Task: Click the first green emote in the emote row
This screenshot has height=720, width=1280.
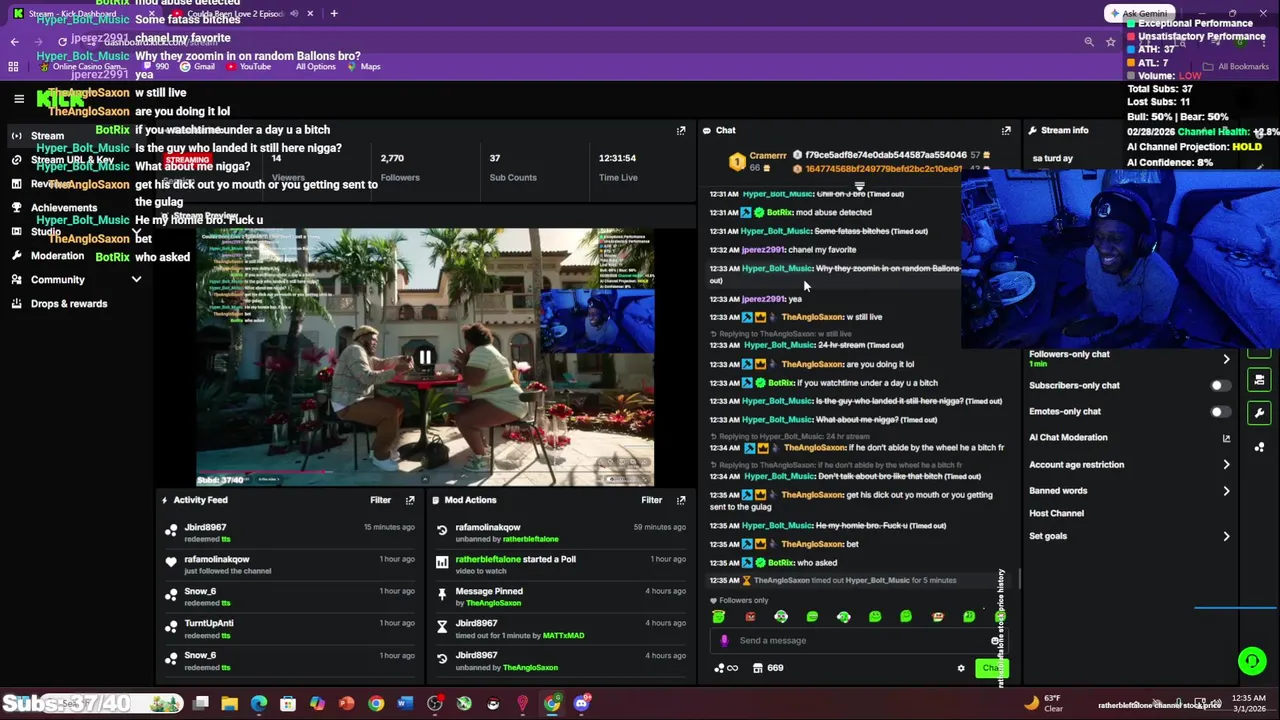Action: click(718, 617)
